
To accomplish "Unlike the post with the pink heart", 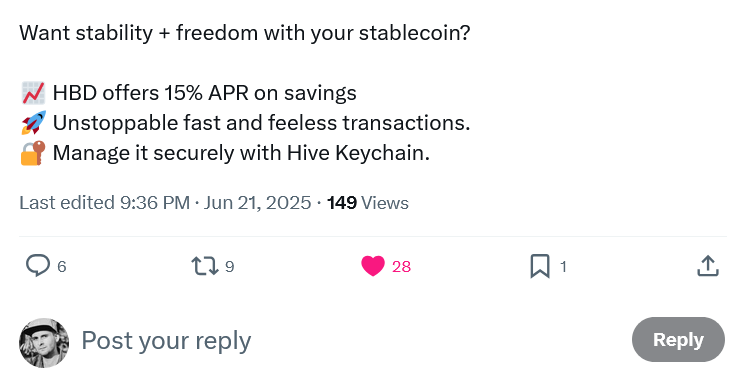I will pos(373,265).
